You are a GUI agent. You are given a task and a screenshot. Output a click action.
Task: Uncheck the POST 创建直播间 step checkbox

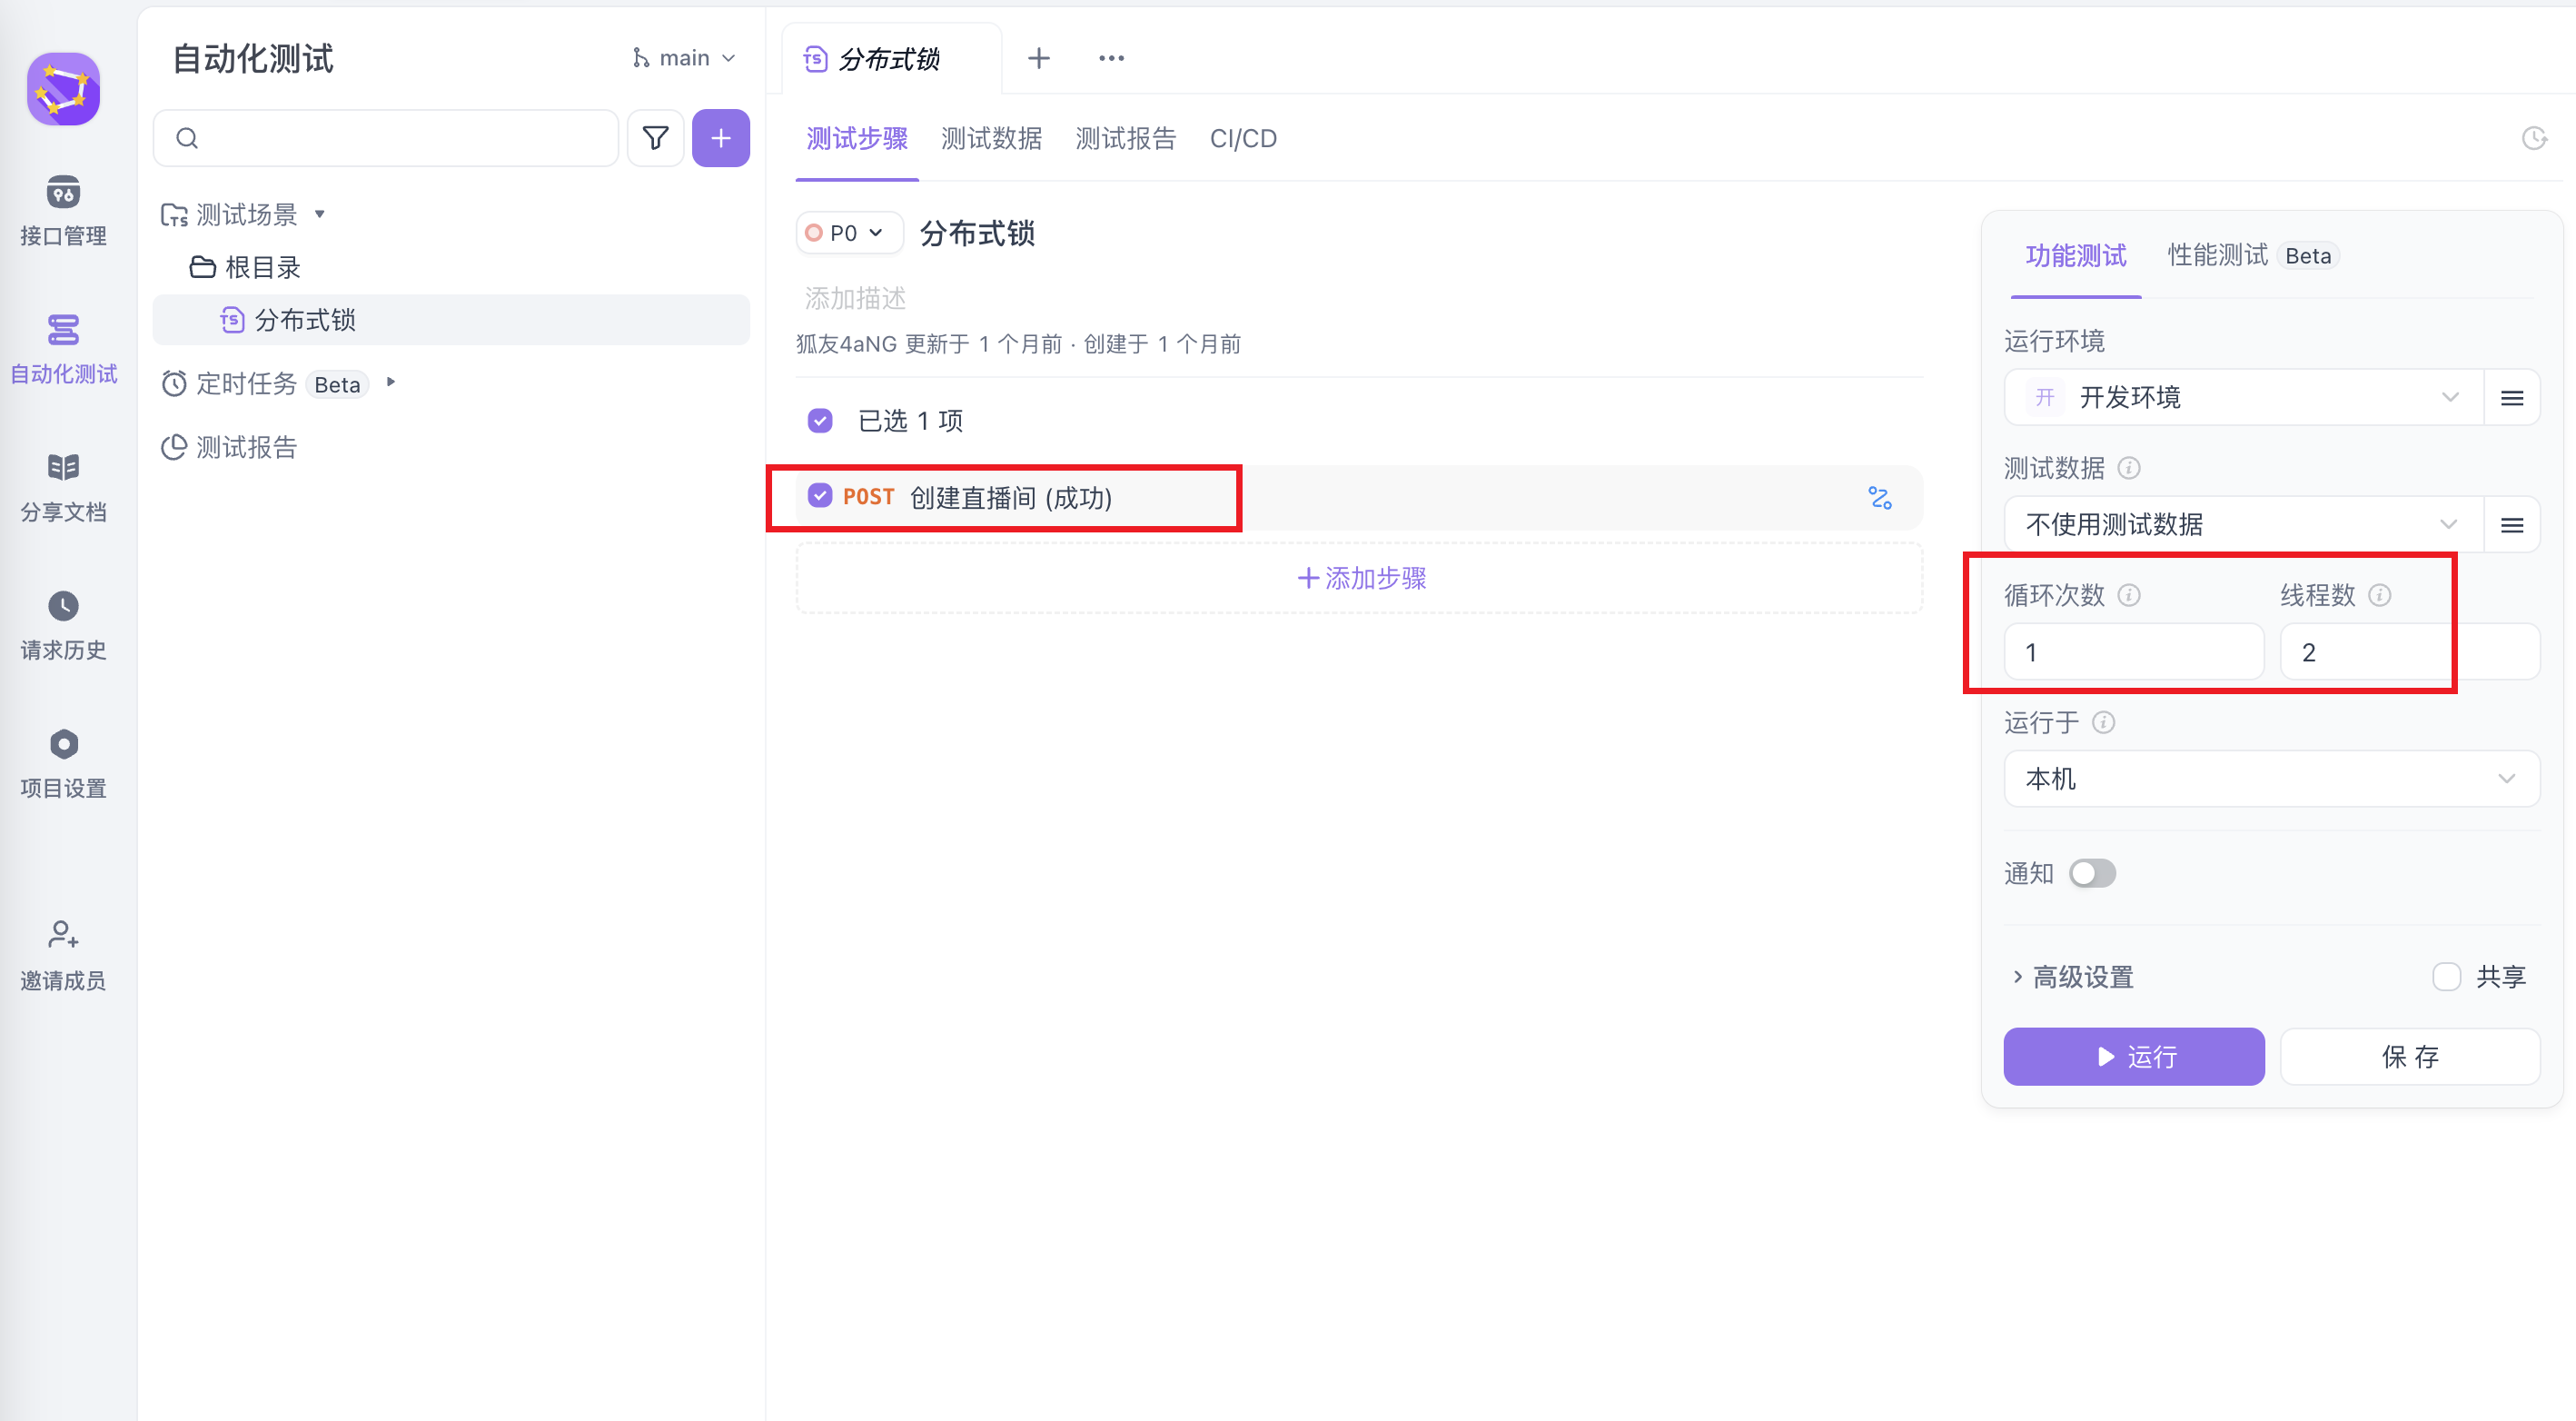point(820,496)
